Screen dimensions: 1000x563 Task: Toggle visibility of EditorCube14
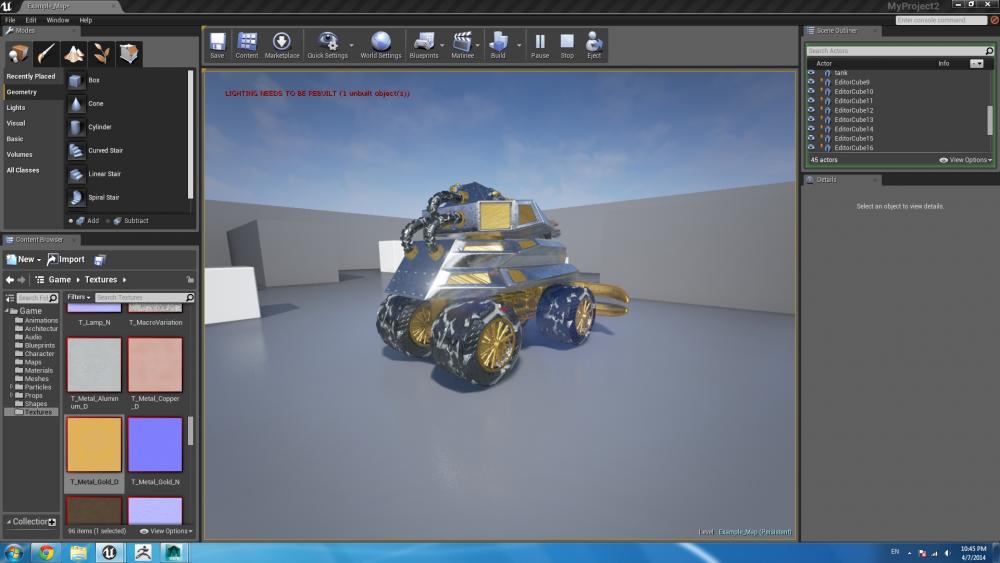tap(811, 129)
